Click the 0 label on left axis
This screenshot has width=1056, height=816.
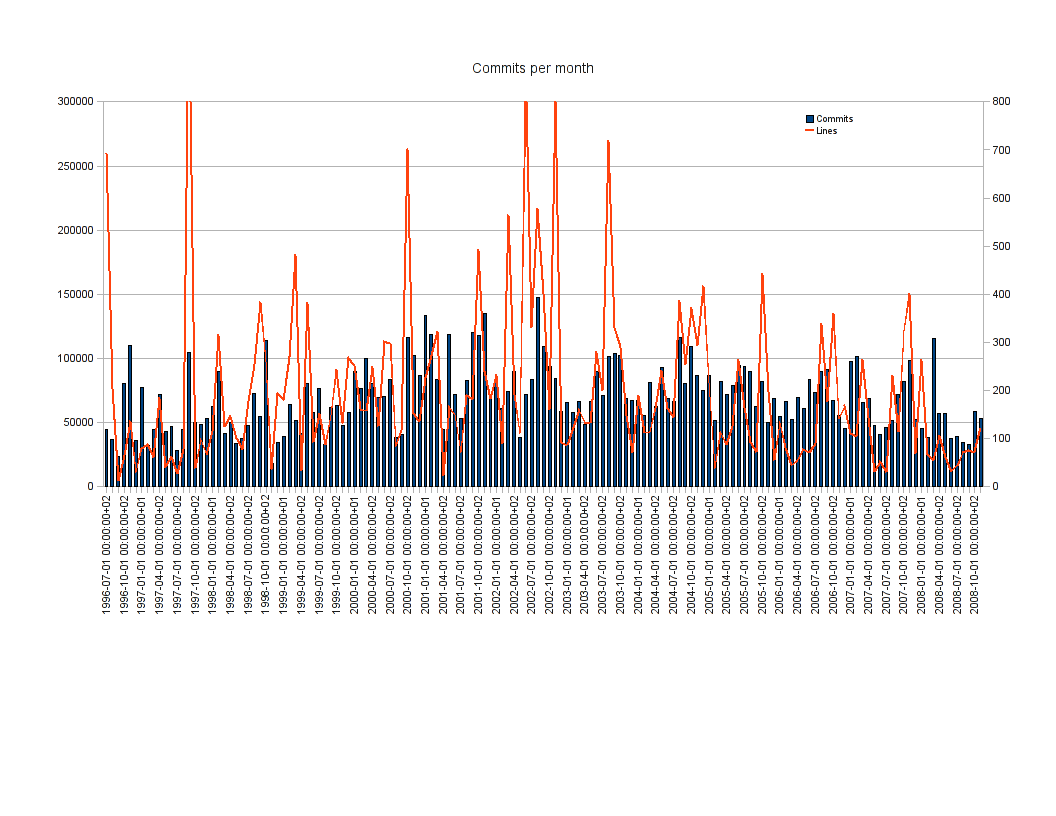tap(90, 486)
